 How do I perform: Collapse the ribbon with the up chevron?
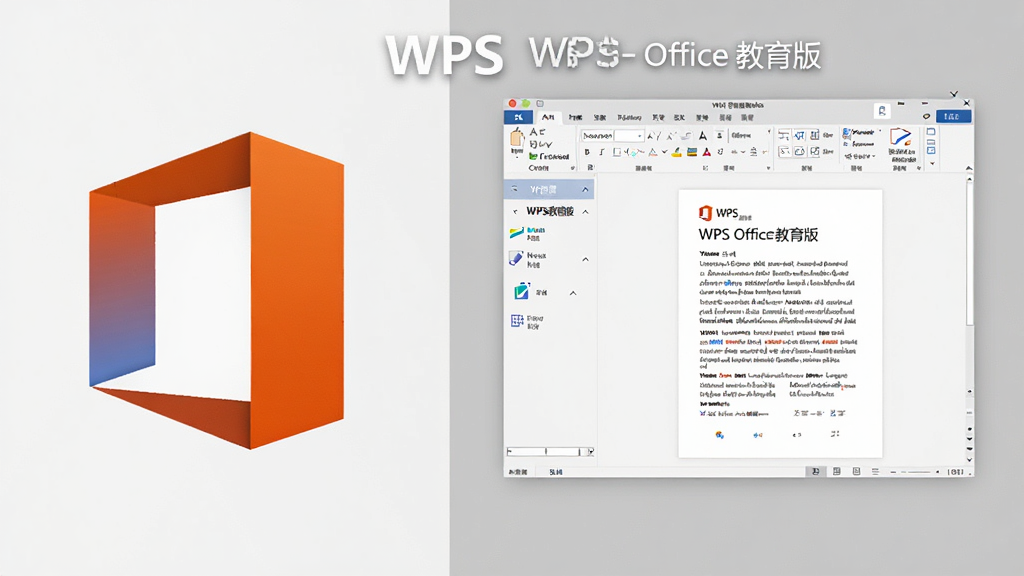(x=968, y=168)
